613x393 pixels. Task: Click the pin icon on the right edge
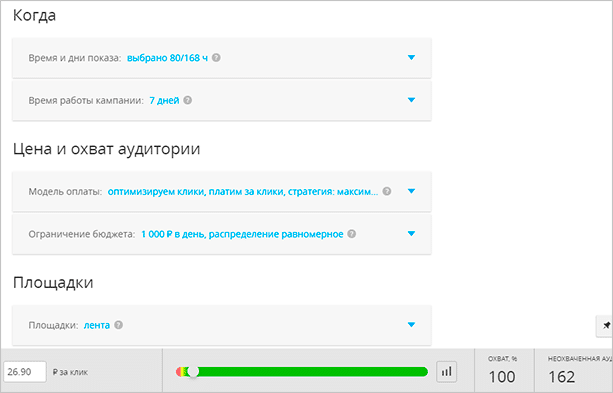click(x=606, y=326)
